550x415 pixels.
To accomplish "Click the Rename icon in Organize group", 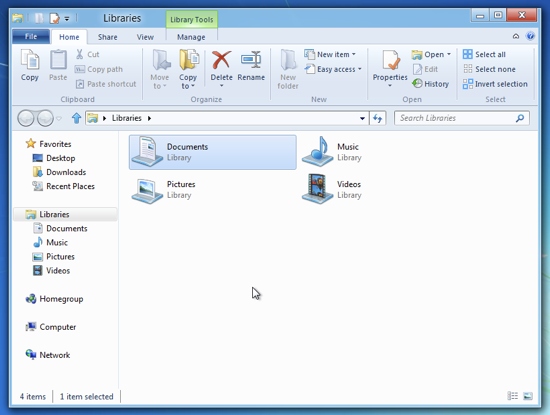I will (x=251, y=60).
